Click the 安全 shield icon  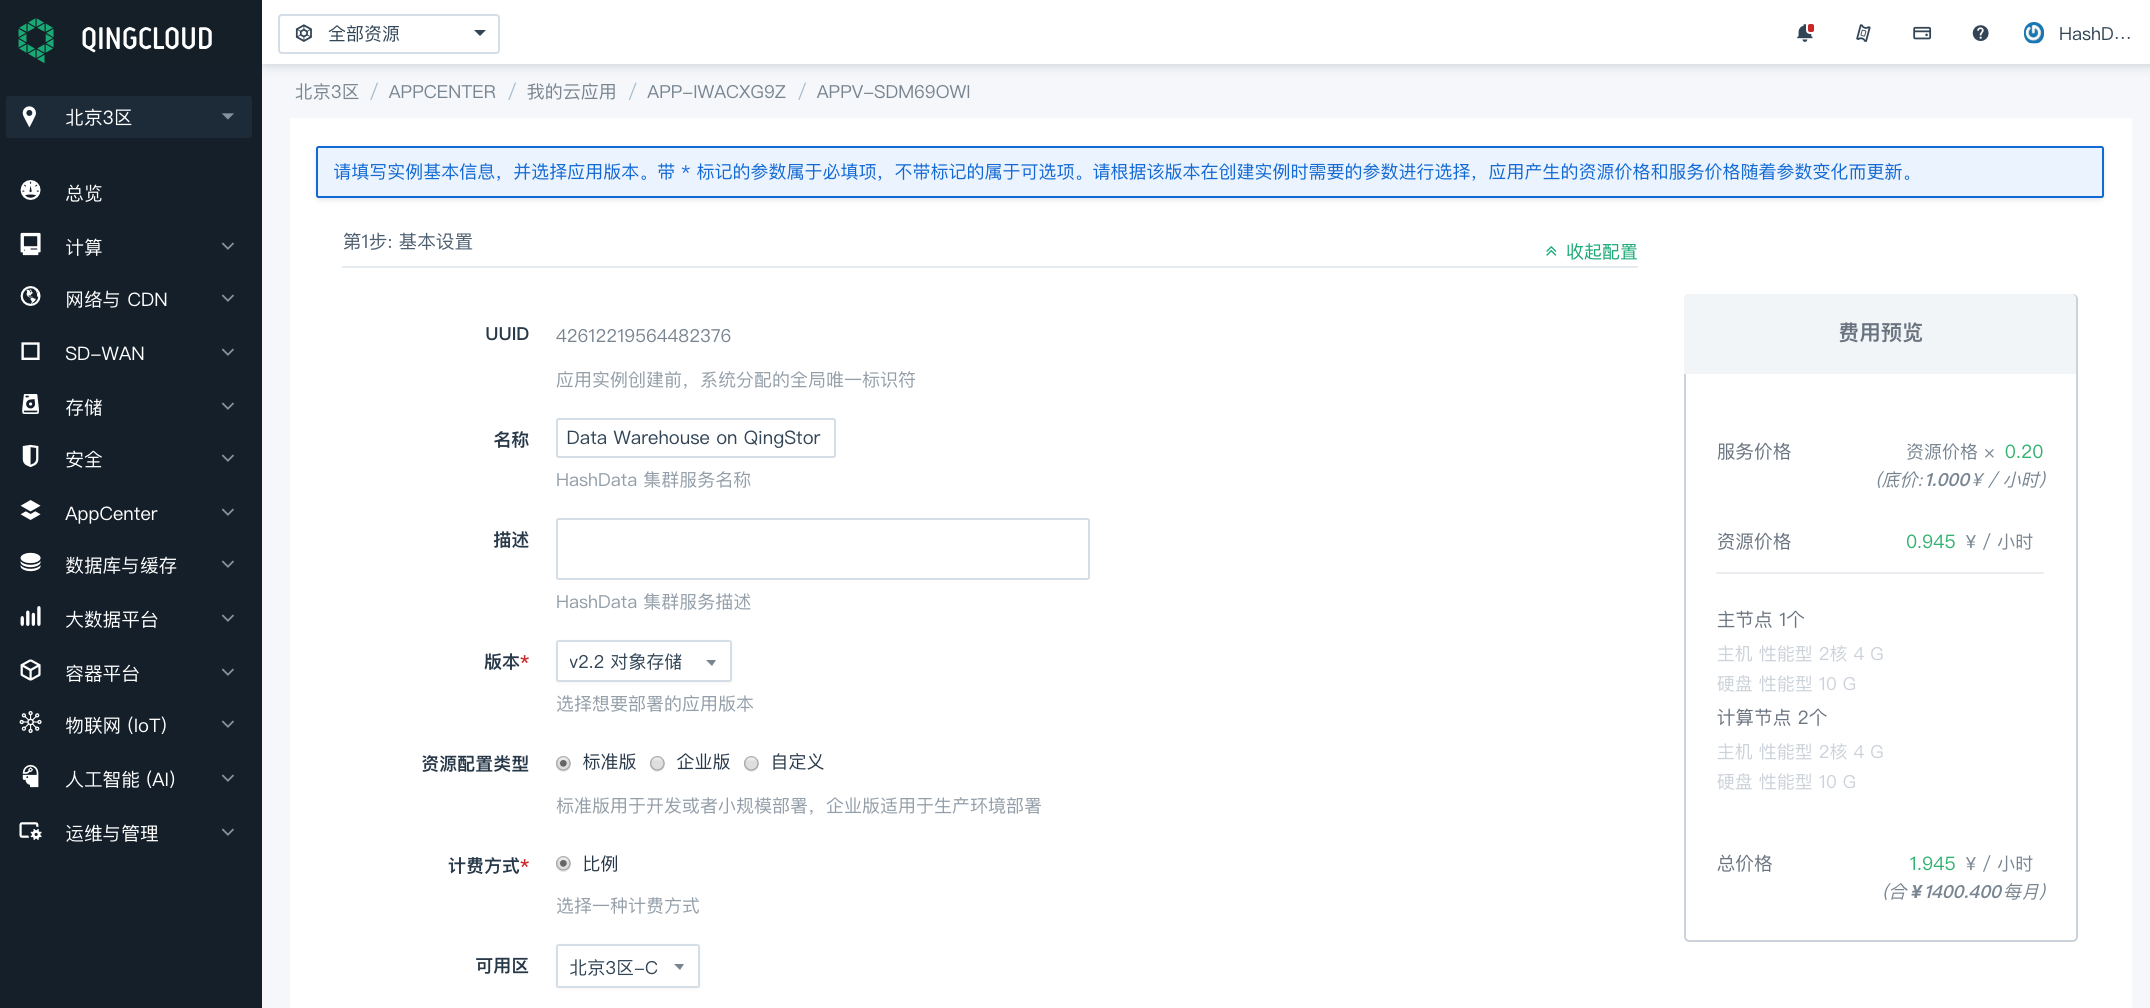[31, 457]
